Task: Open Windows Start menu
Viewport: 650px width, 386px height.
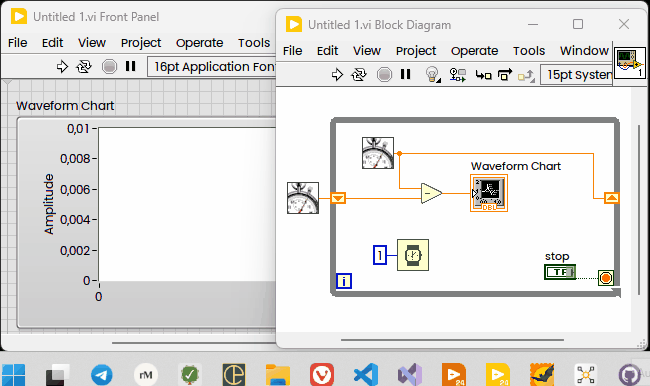Action: (13, 375)
